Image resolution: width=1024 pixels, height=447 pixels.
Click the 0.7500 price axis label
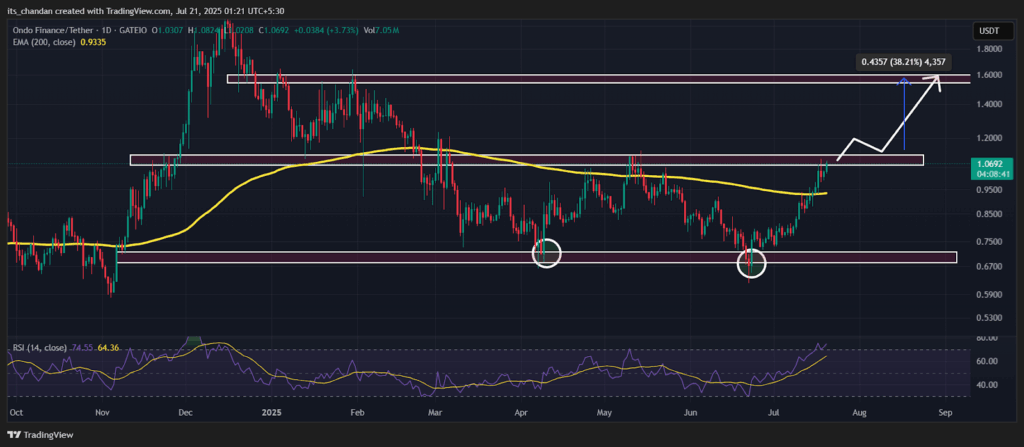click(x=987, y=242)
